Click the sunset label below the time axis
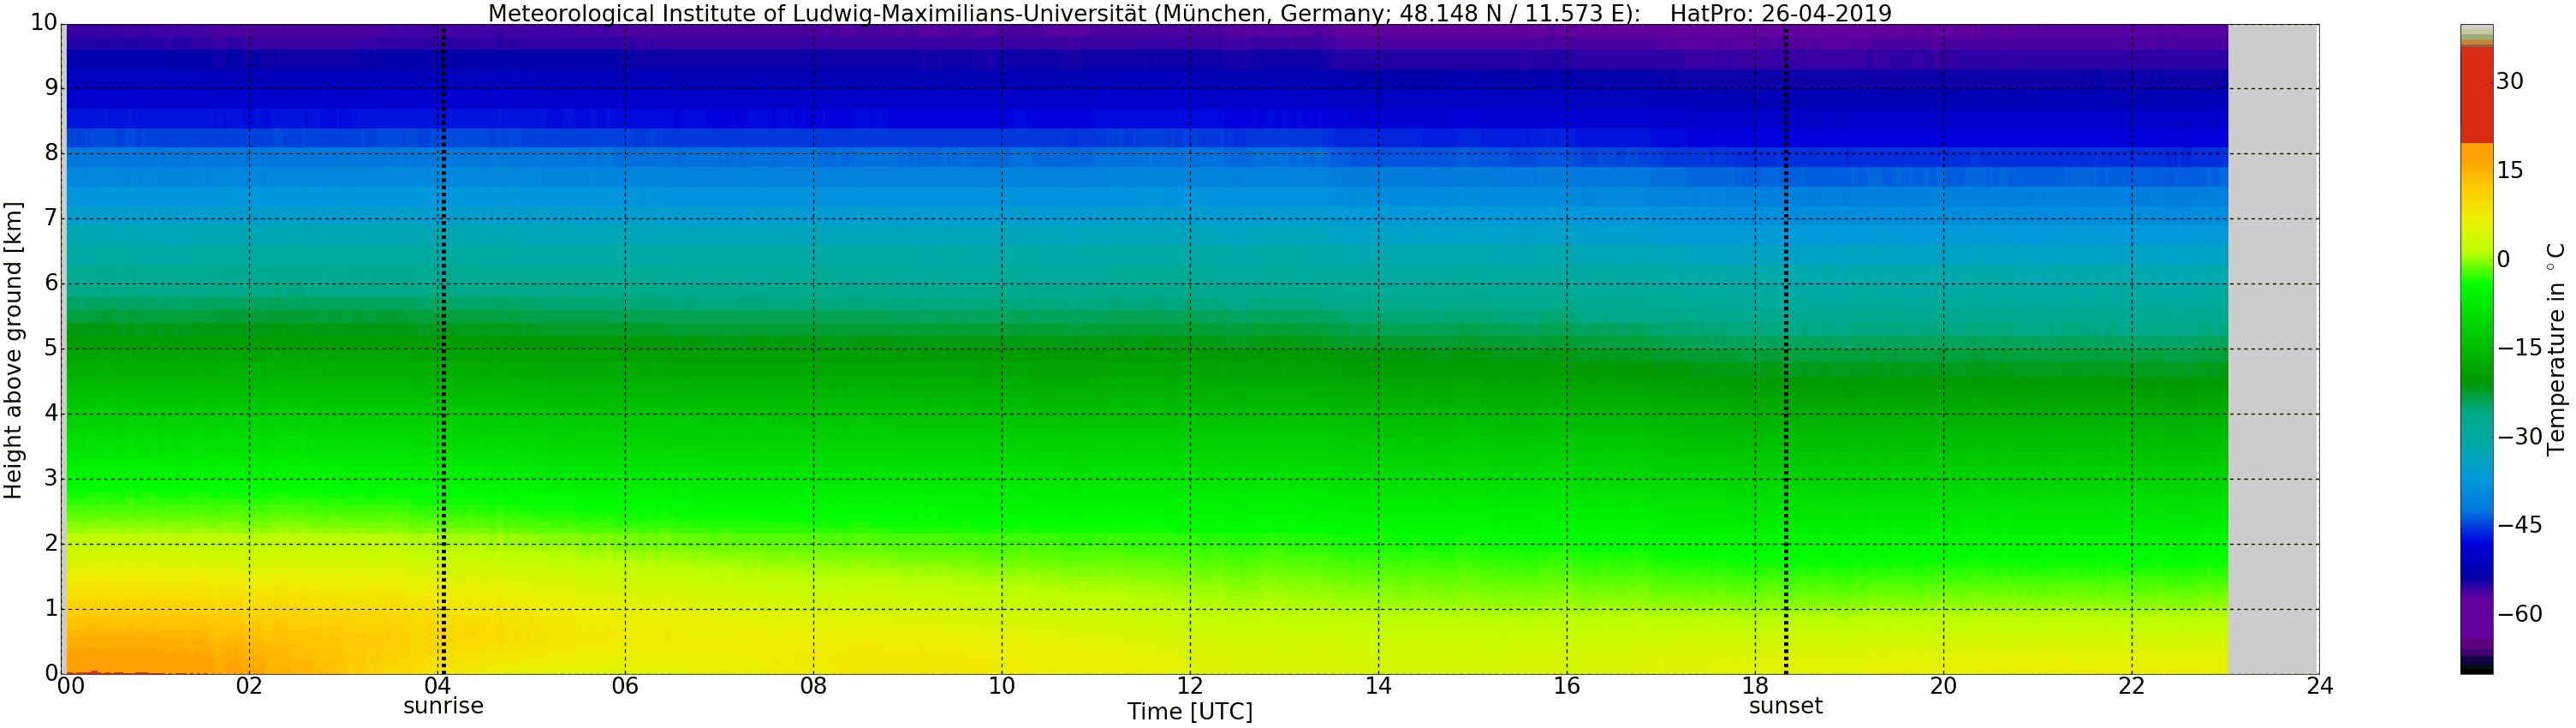This screenshot has width=2576, height=728. [1785, 706]
